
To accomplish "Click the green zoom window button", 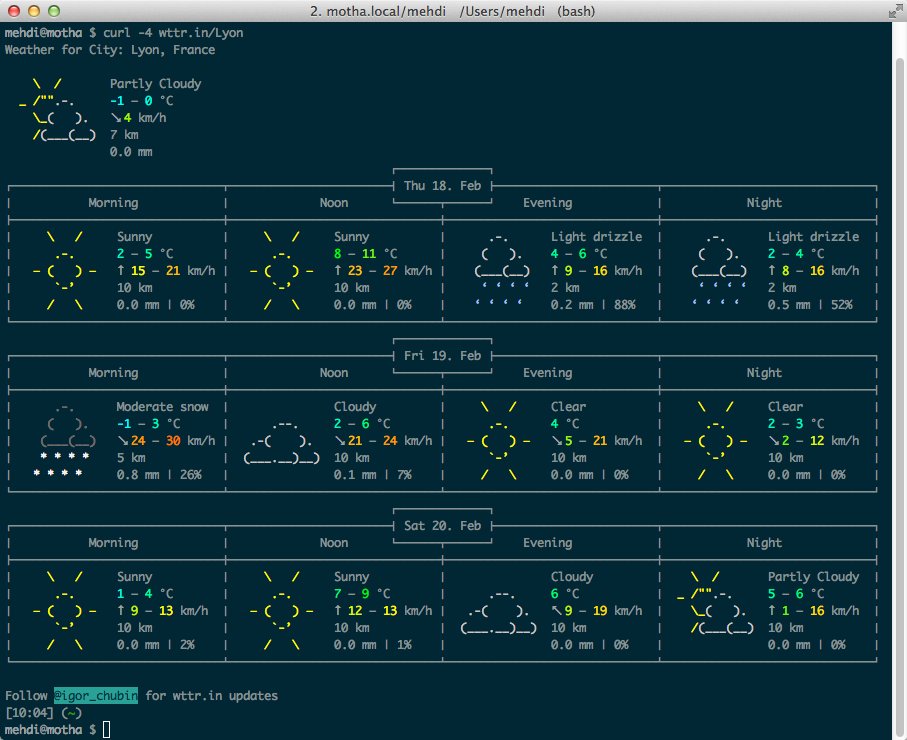I will click(54, 10).
